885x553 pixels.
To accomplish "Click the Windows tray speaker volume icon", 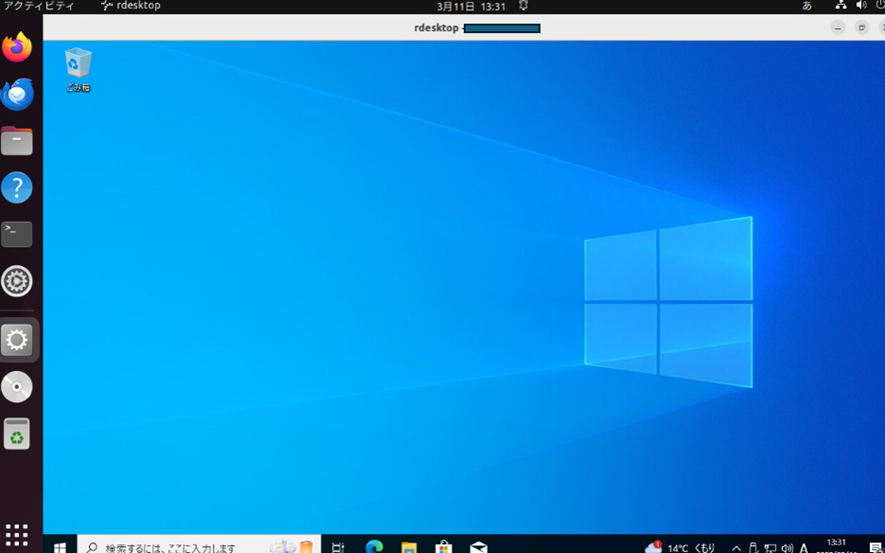I will [787, 547].
